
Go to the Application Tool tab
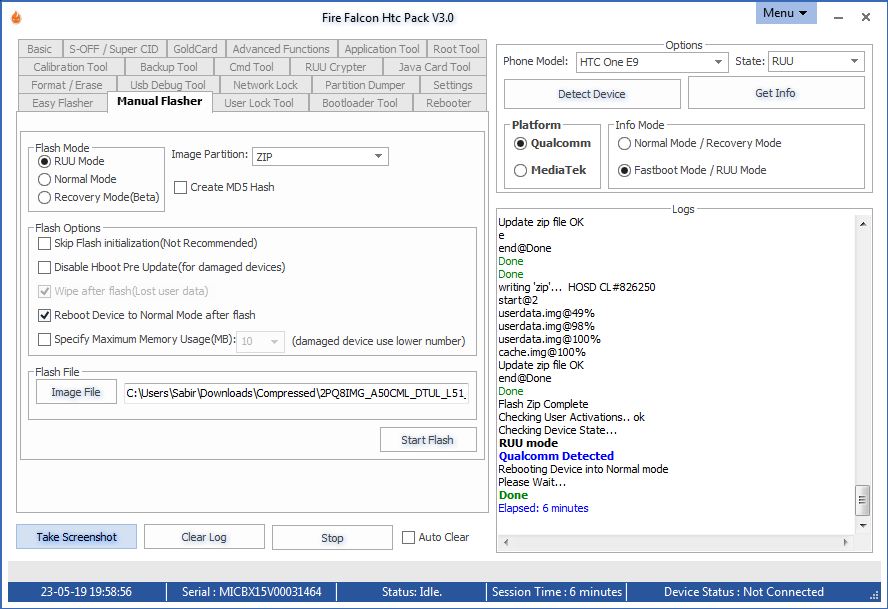[x=382, y=49]
